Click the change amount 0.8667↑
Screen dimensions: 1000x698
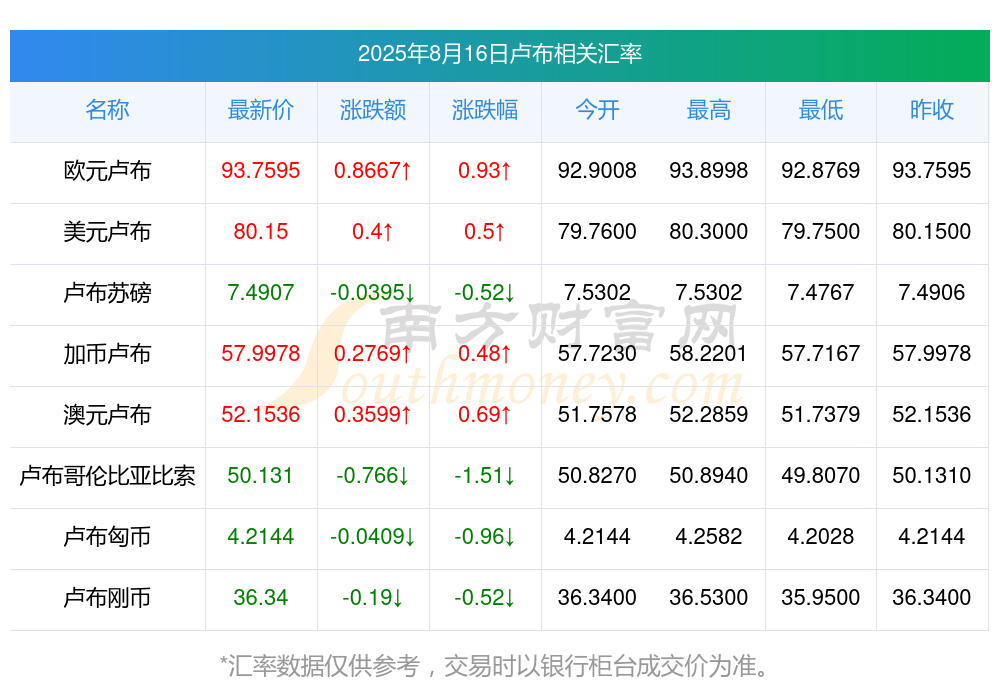point(373,170)
